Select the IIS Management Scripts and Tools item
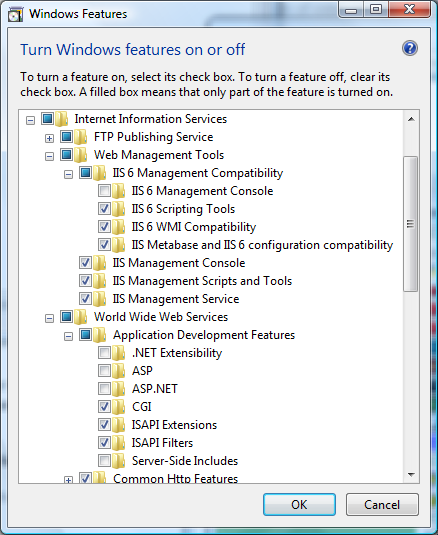Screen dimensions: 438x535 pyautogui.click(x=202, y=281)
